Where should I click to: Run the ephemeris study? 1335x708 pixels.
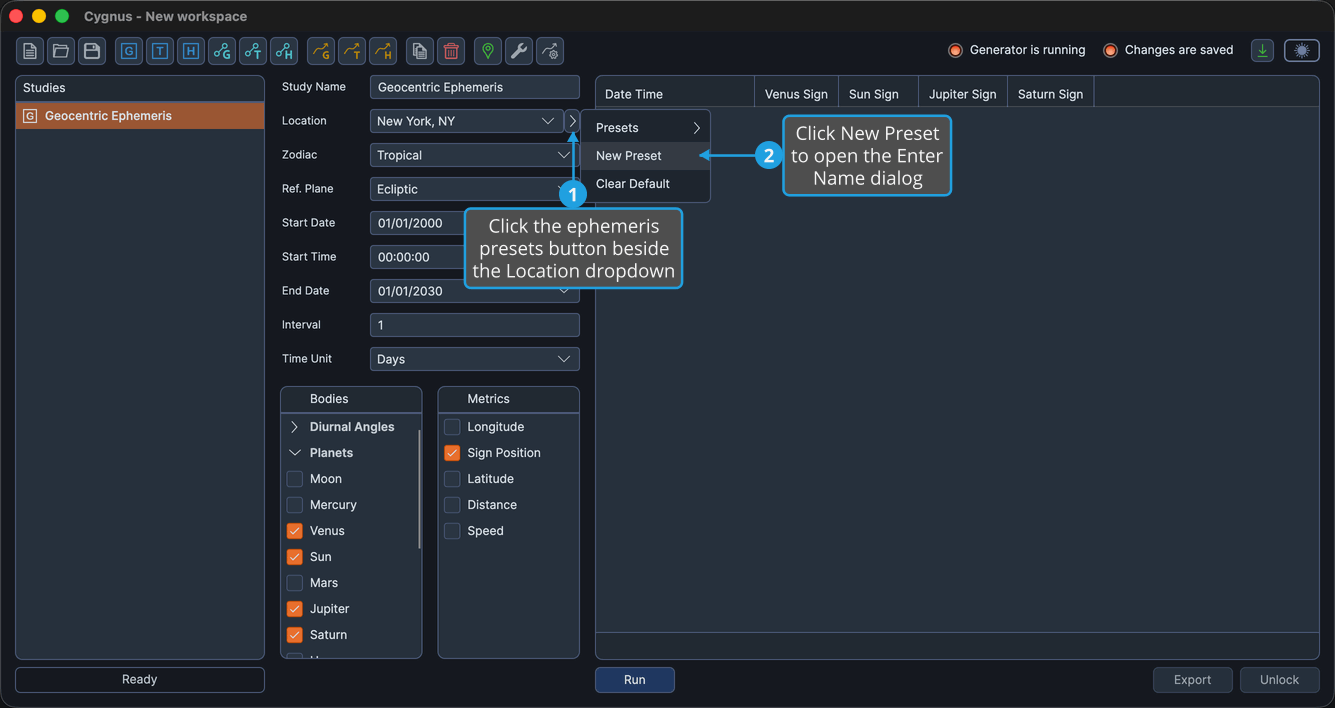pos(635,680)
